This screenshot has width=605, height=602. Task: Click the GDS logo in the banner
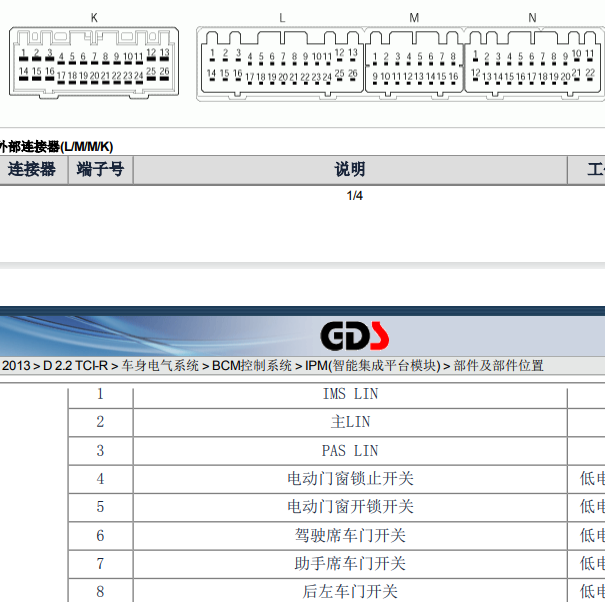point(355,336)
